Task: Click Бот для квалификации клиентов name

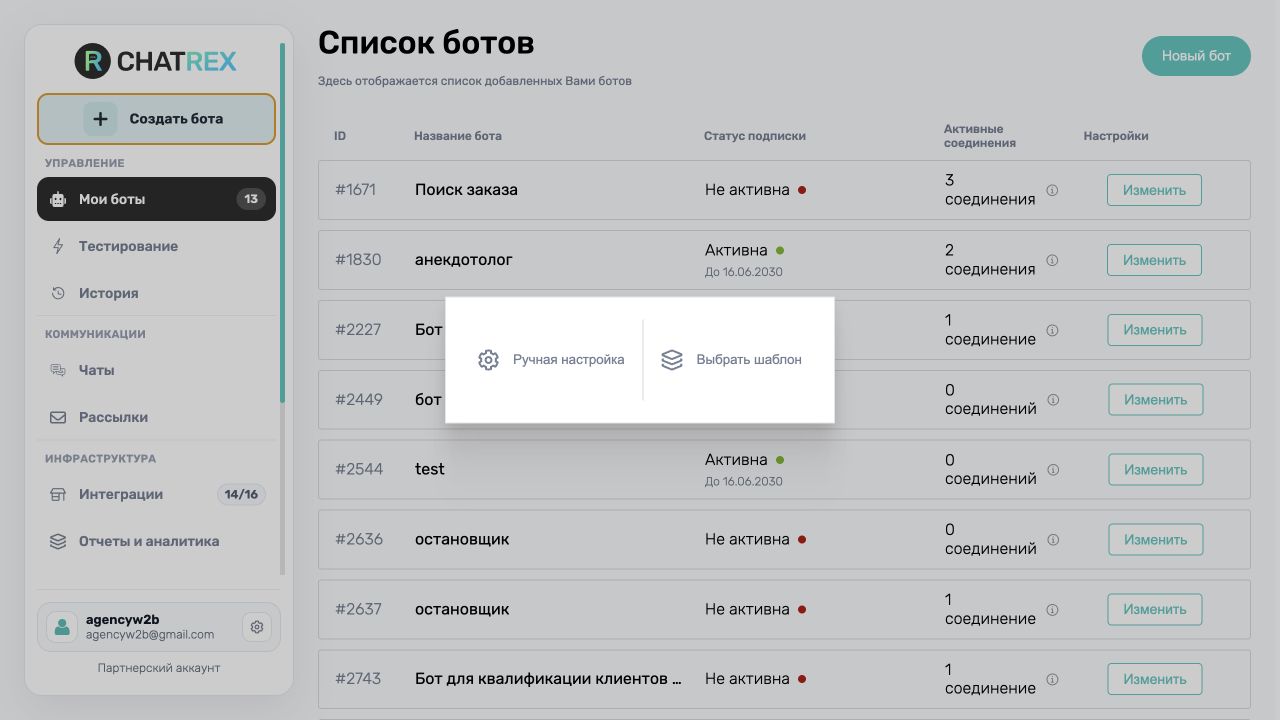Action: (x=548, y=678)
